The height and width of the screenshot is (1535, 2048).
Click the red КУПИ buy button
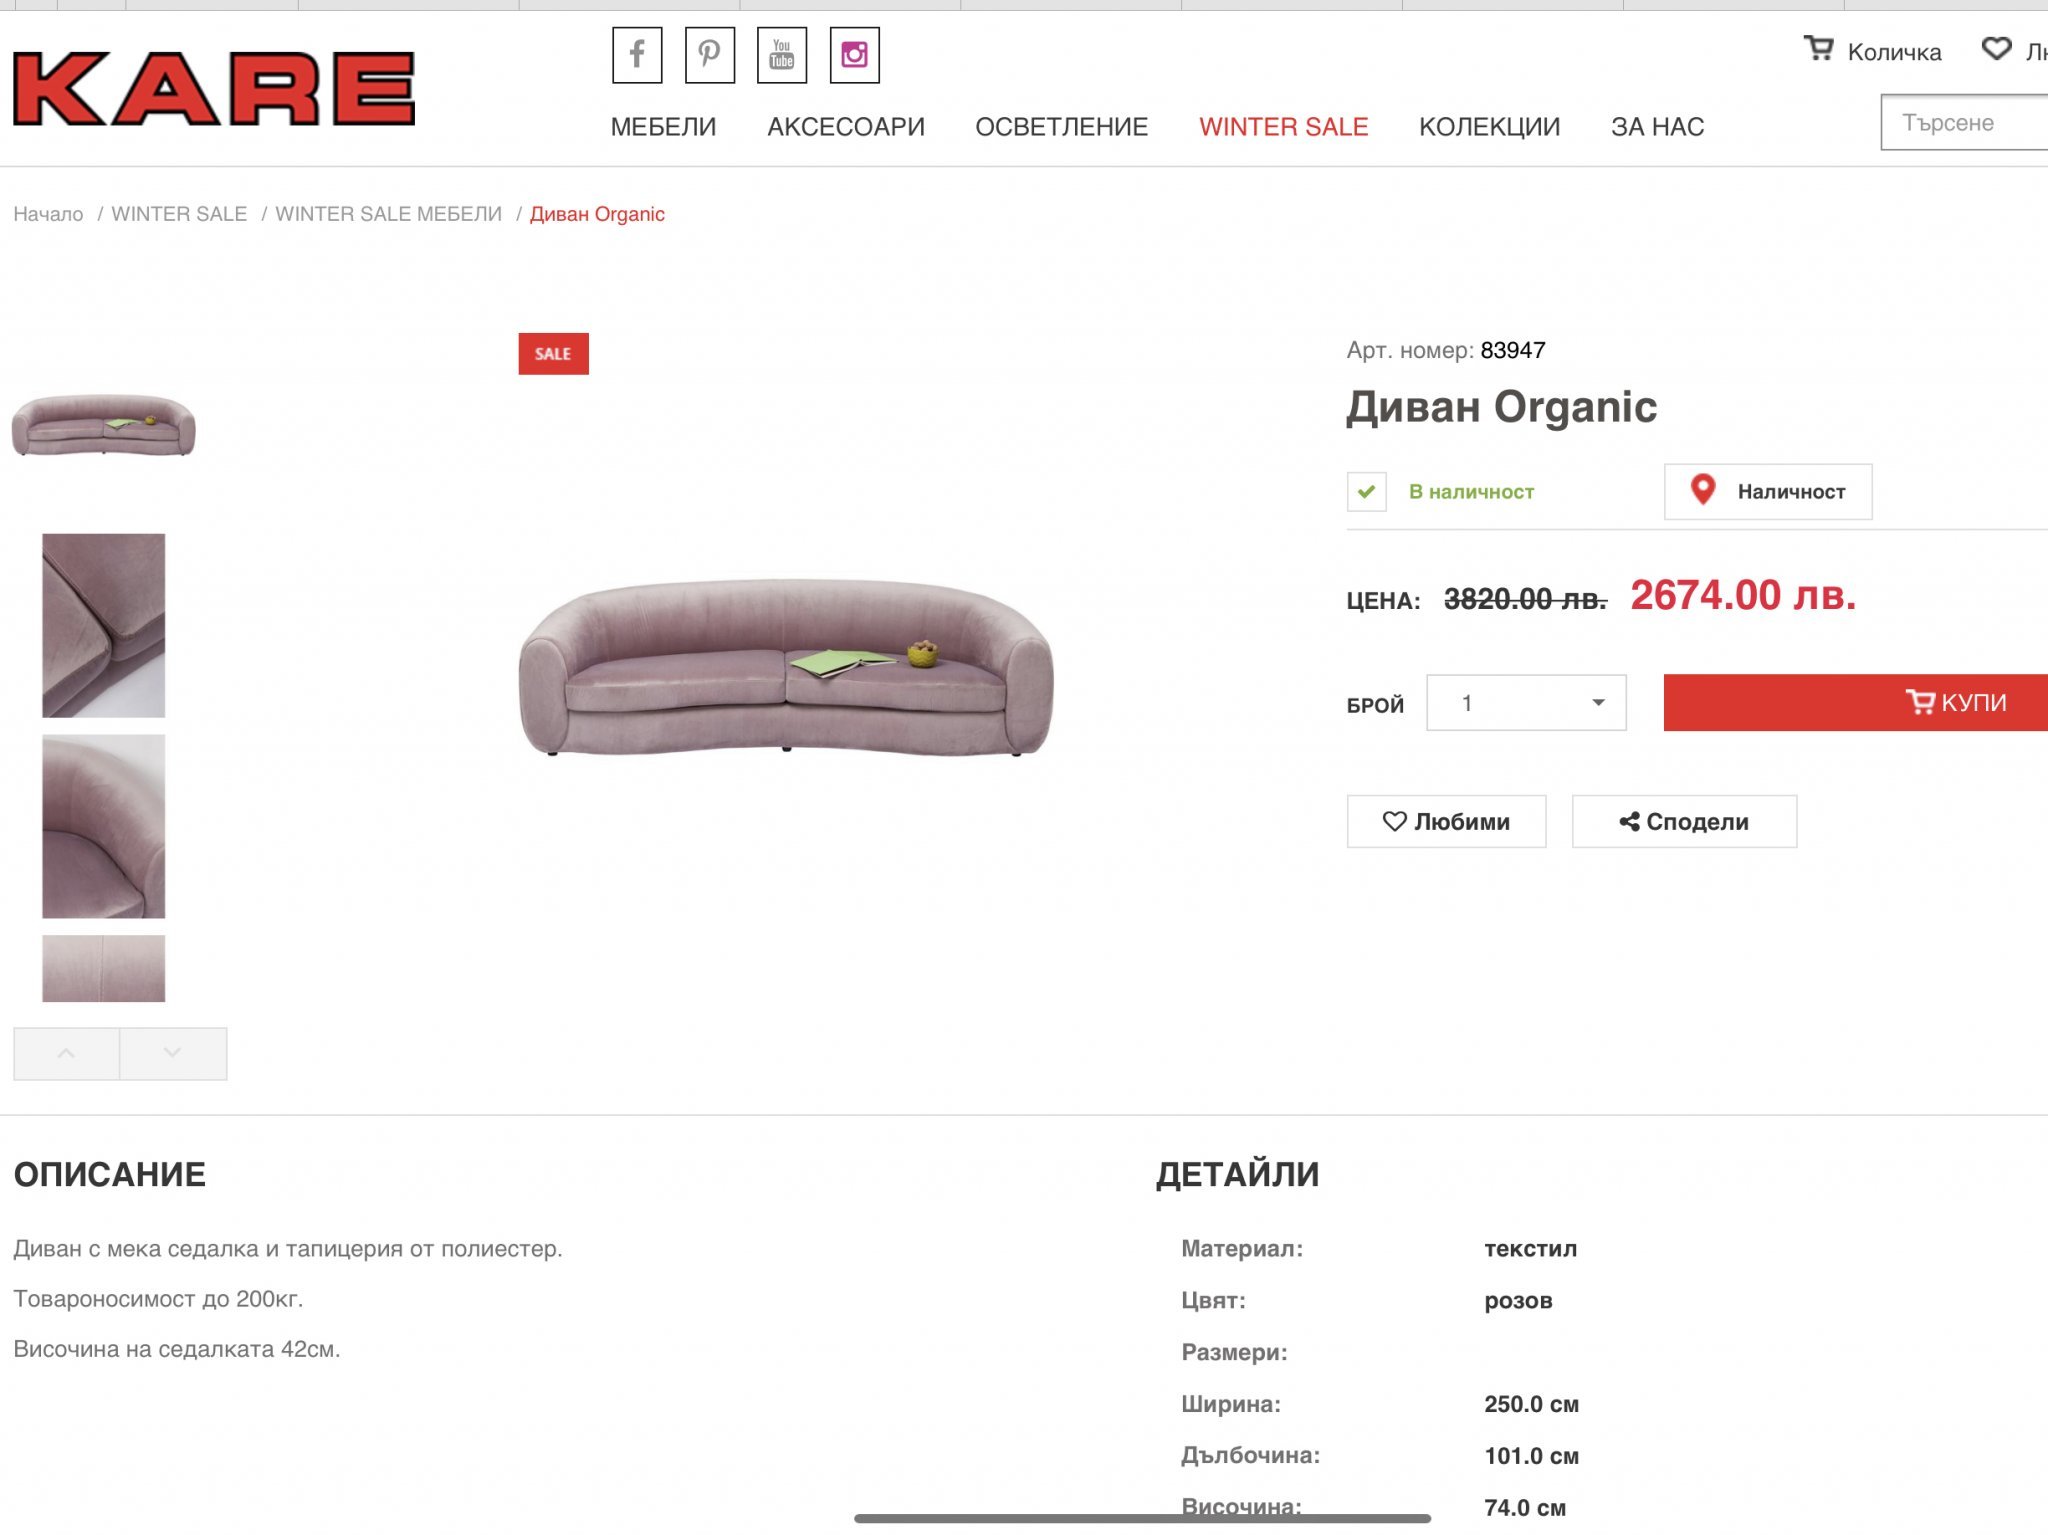(1855, 702)
